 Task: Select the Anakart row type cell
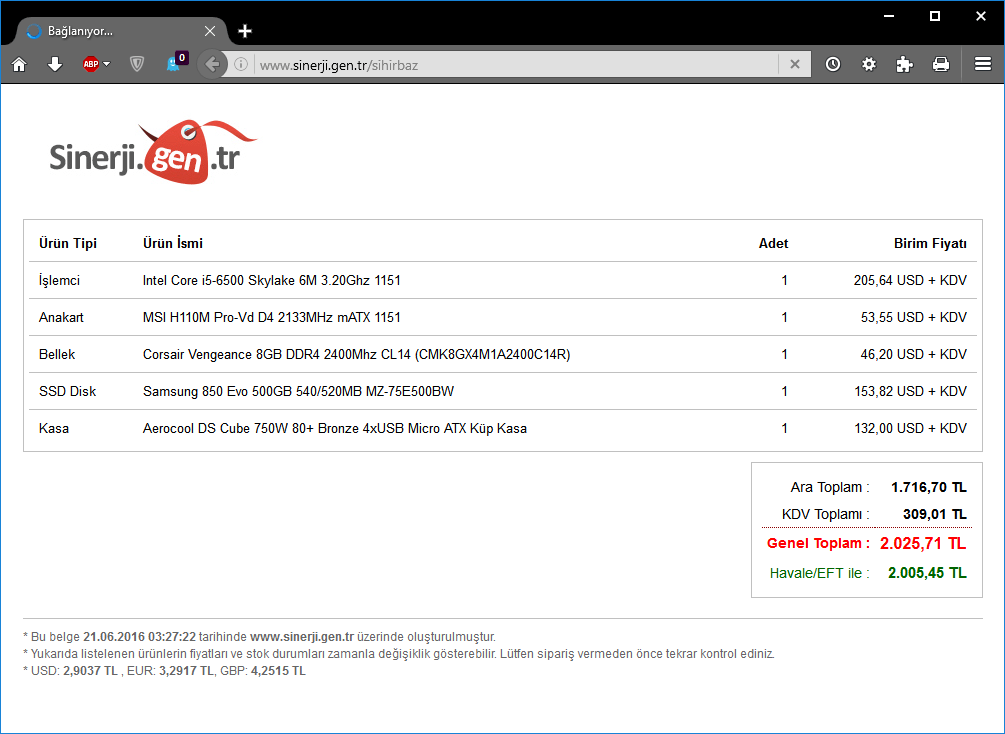coord(61,317)
